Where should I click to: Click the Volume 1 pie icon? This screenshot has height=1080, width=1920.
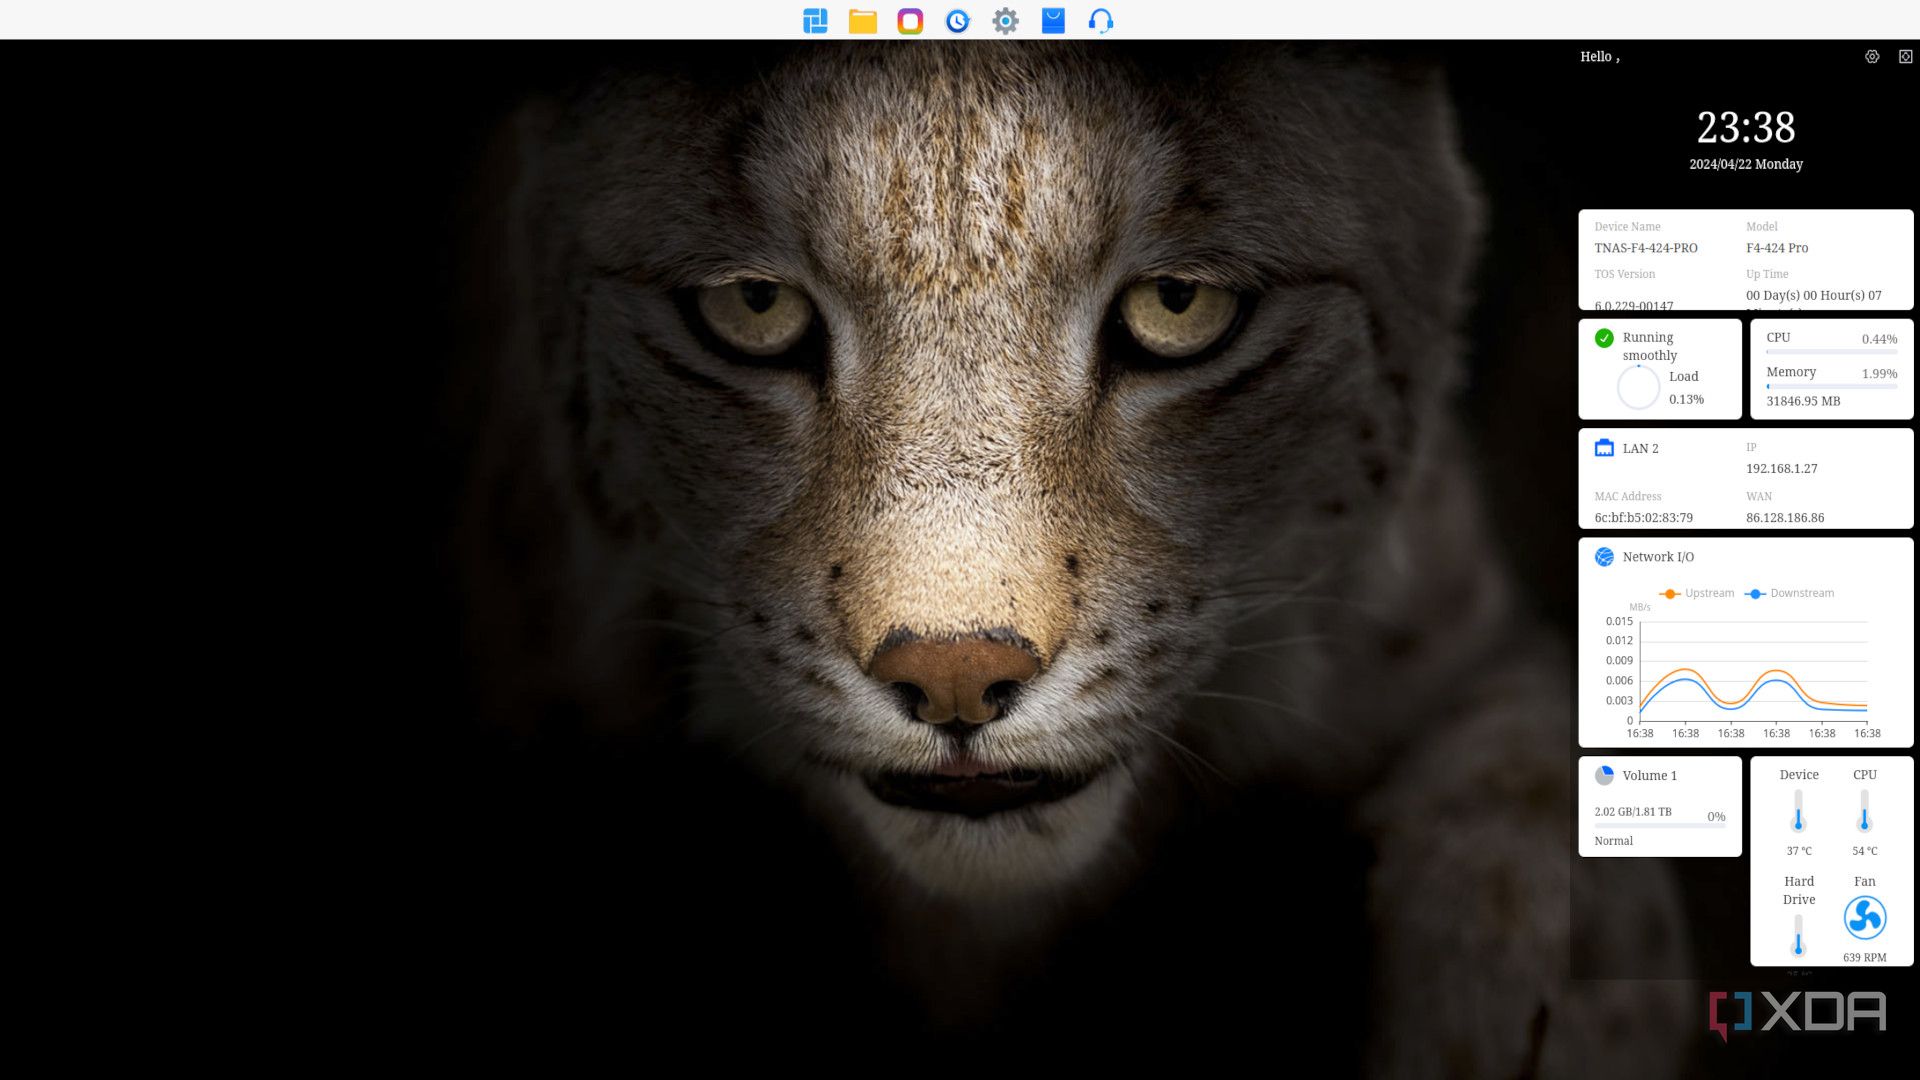click(1604, 775)
